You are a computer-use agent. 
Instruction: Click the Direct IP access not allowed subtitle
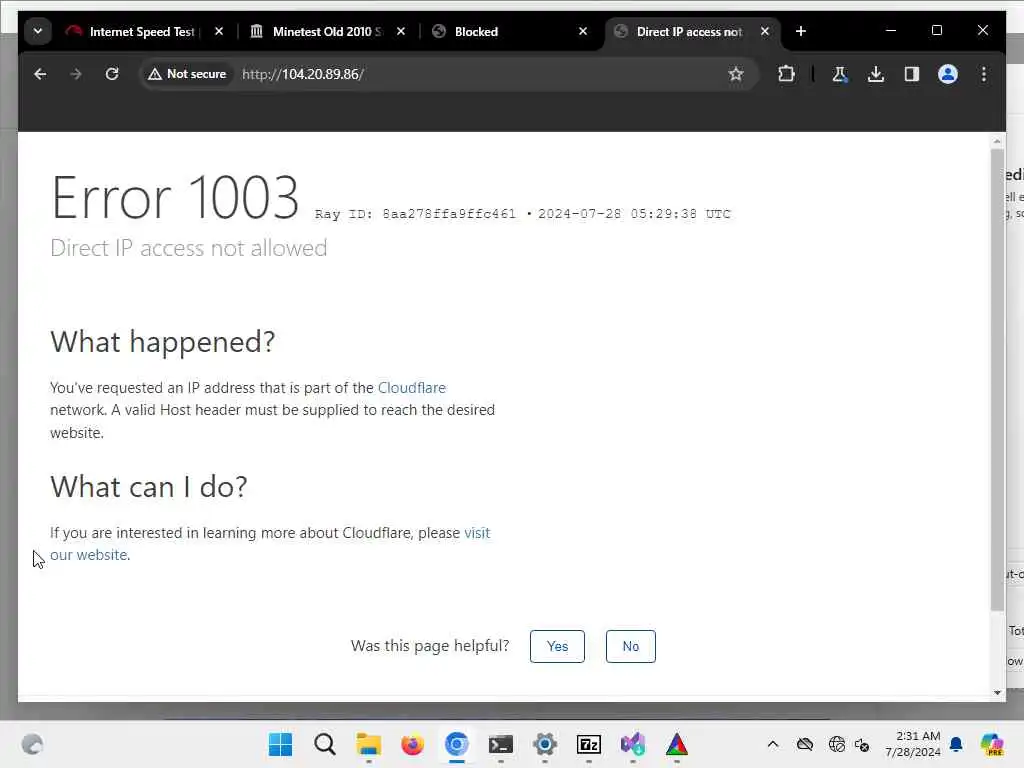click(189, 248)
